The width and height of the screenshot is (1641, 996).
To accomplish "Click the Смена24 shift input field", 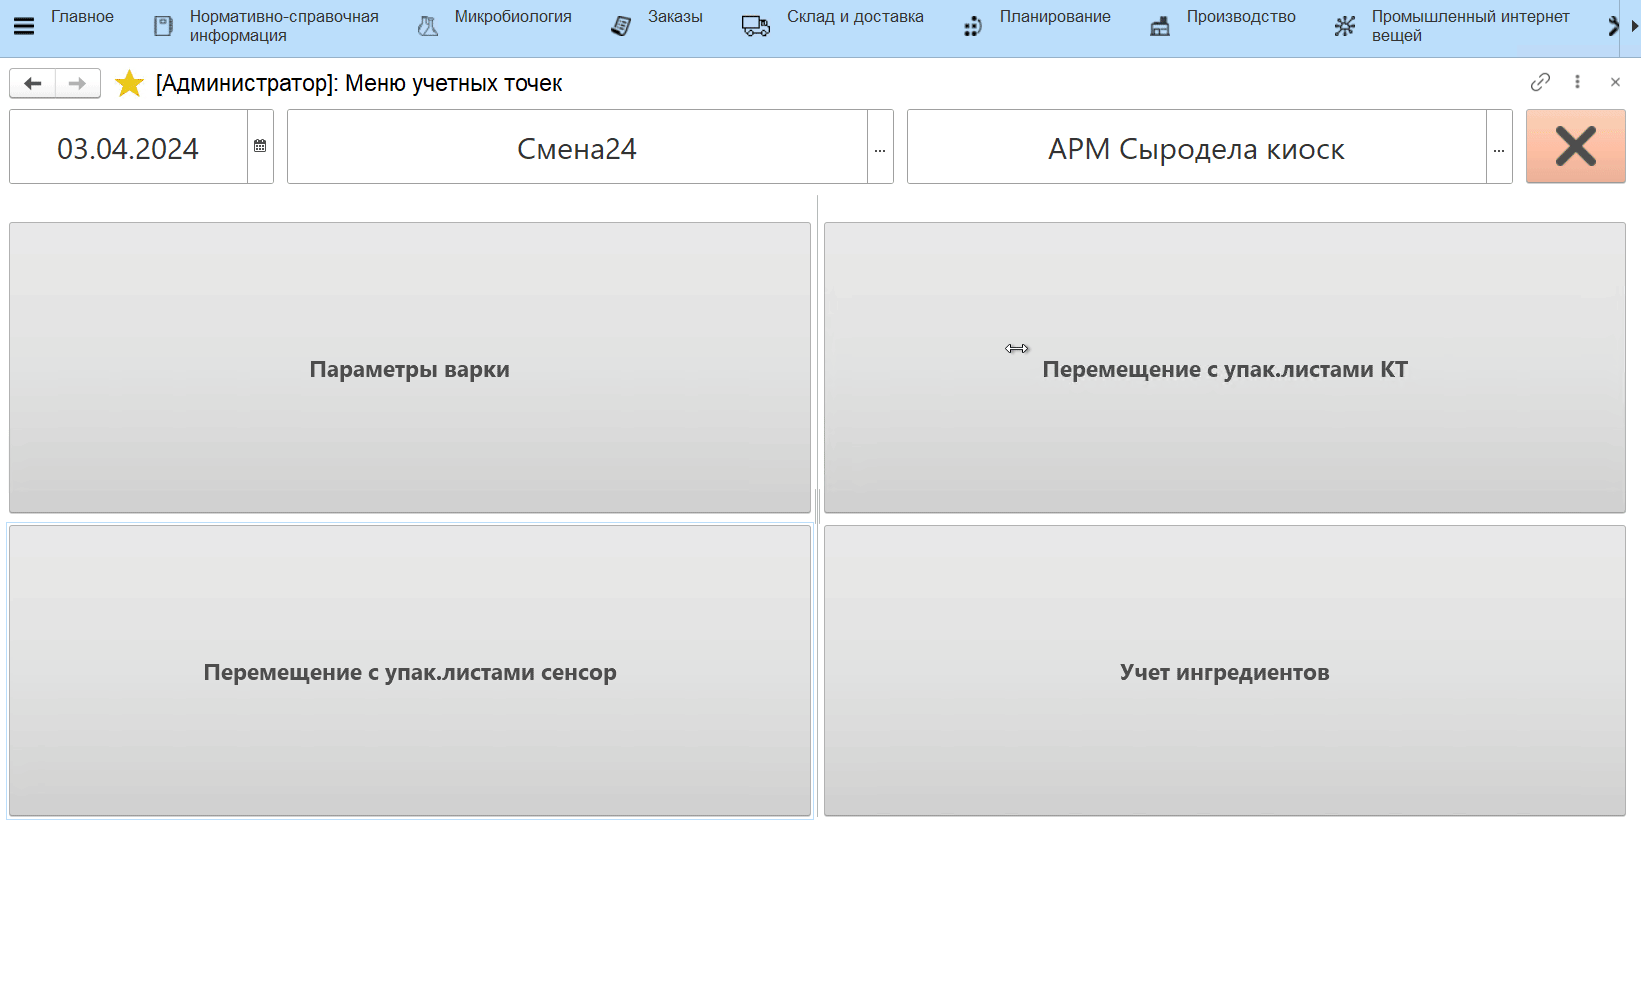I will [576, 148].
